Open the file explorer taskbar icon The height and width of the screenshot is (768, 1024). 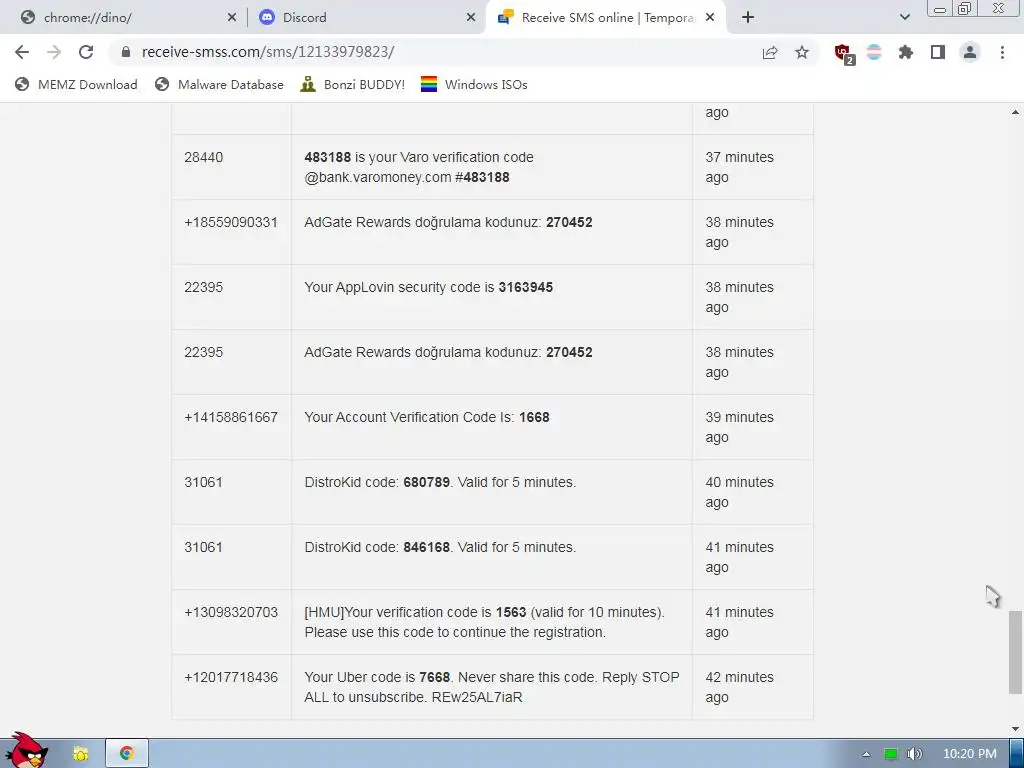(80, 754)
